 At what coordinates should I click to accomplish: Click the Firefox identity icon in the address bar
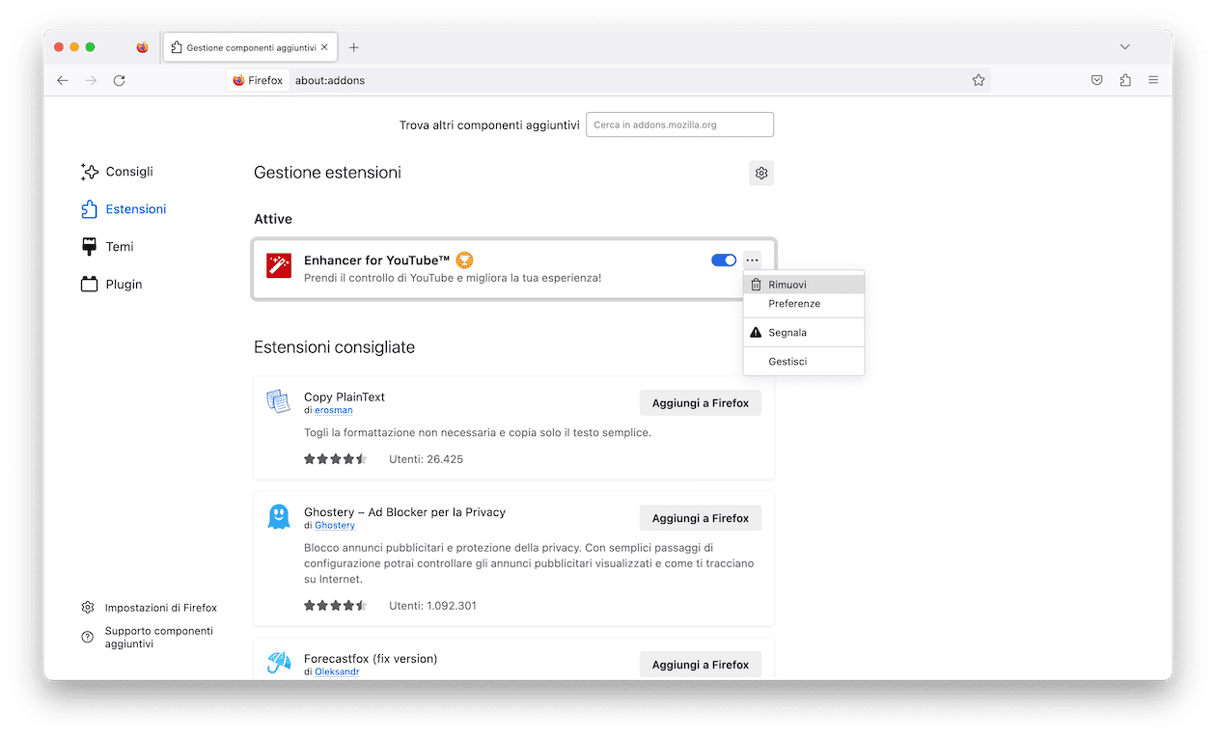click(x=239, y=80)
